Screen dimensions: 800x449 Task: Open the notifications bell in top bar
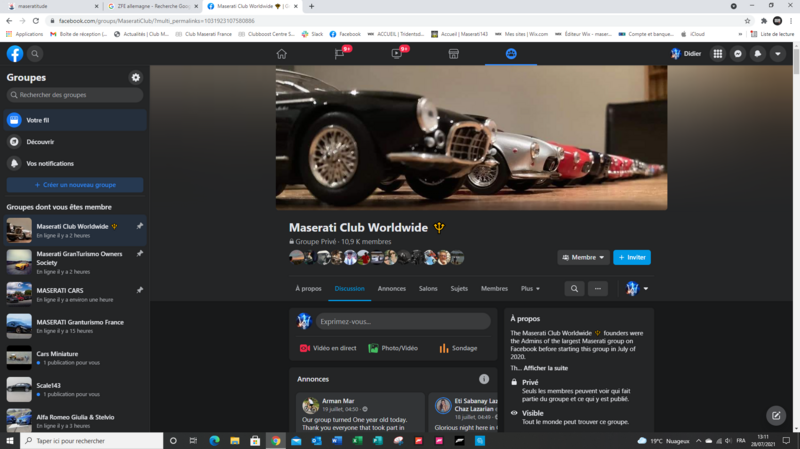758,54
